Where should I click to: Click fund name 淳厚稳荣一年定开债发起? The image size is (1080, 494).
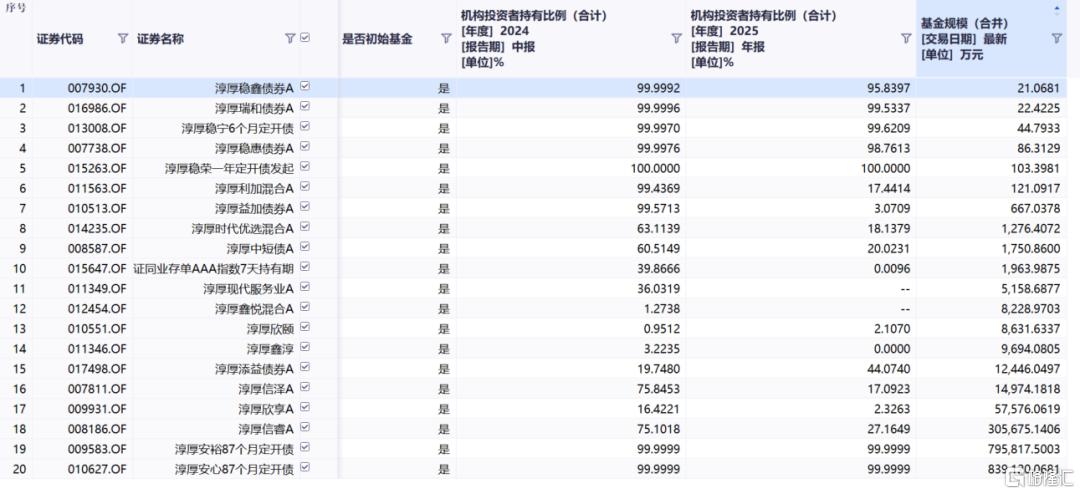[229, 168]
